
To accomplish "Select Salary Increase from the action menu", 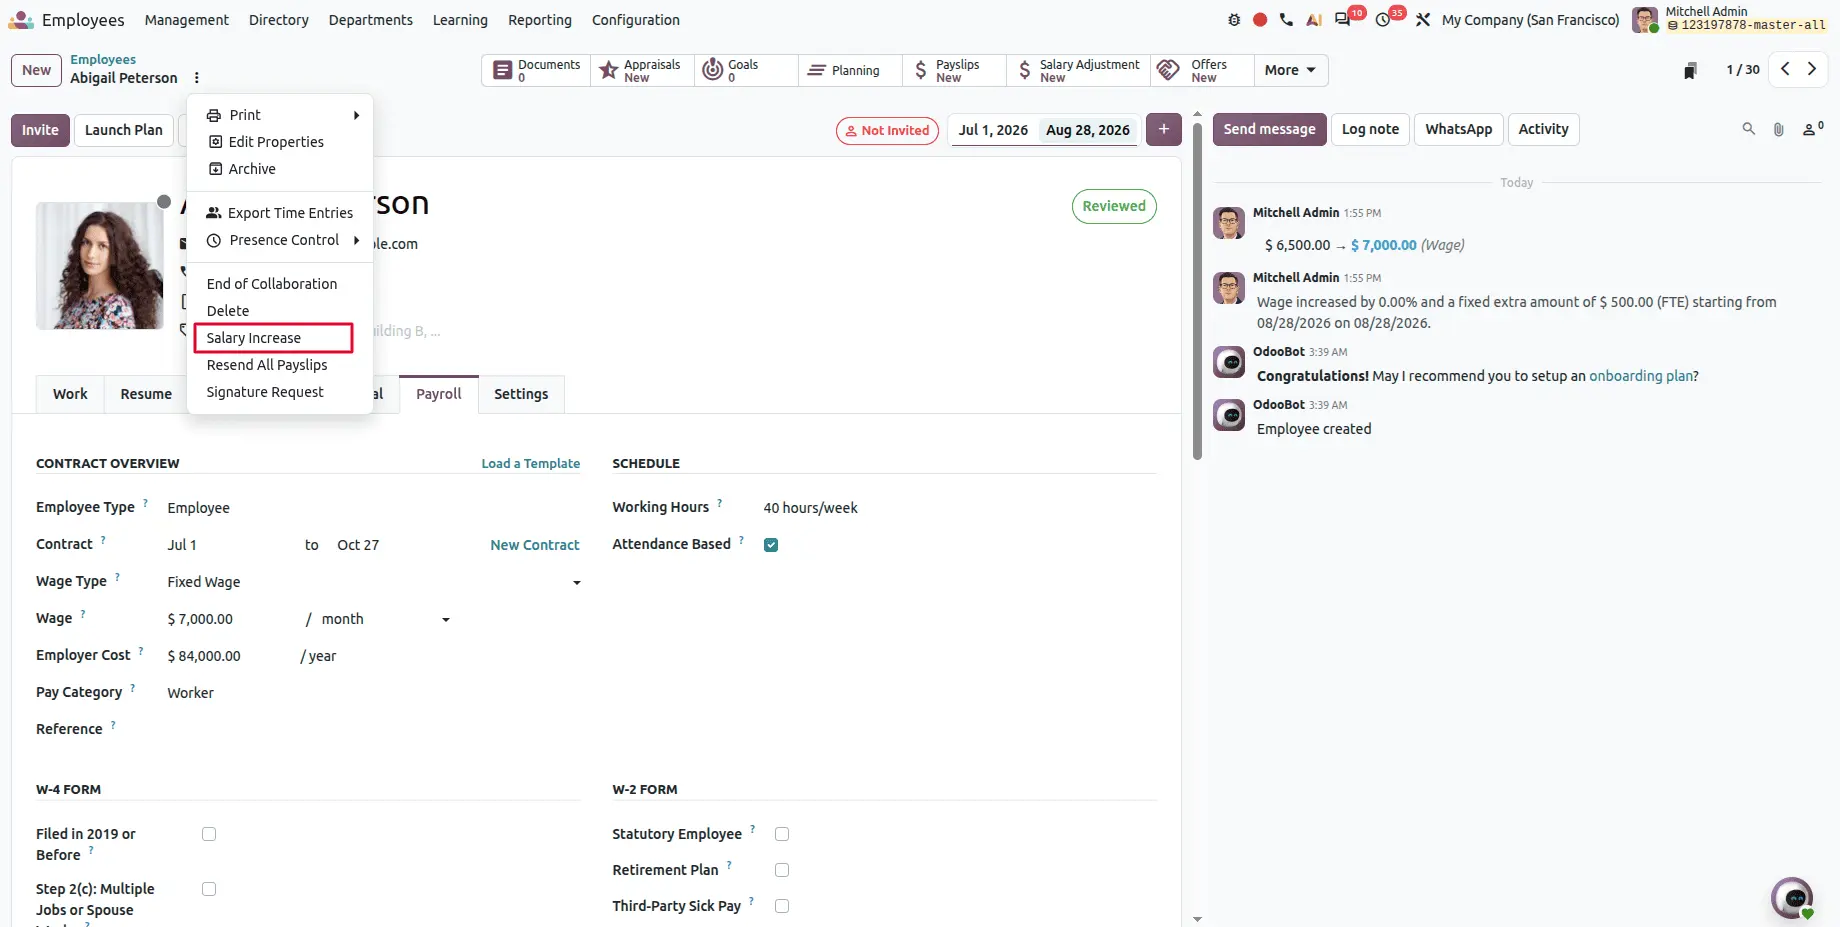I will [273, 338].
